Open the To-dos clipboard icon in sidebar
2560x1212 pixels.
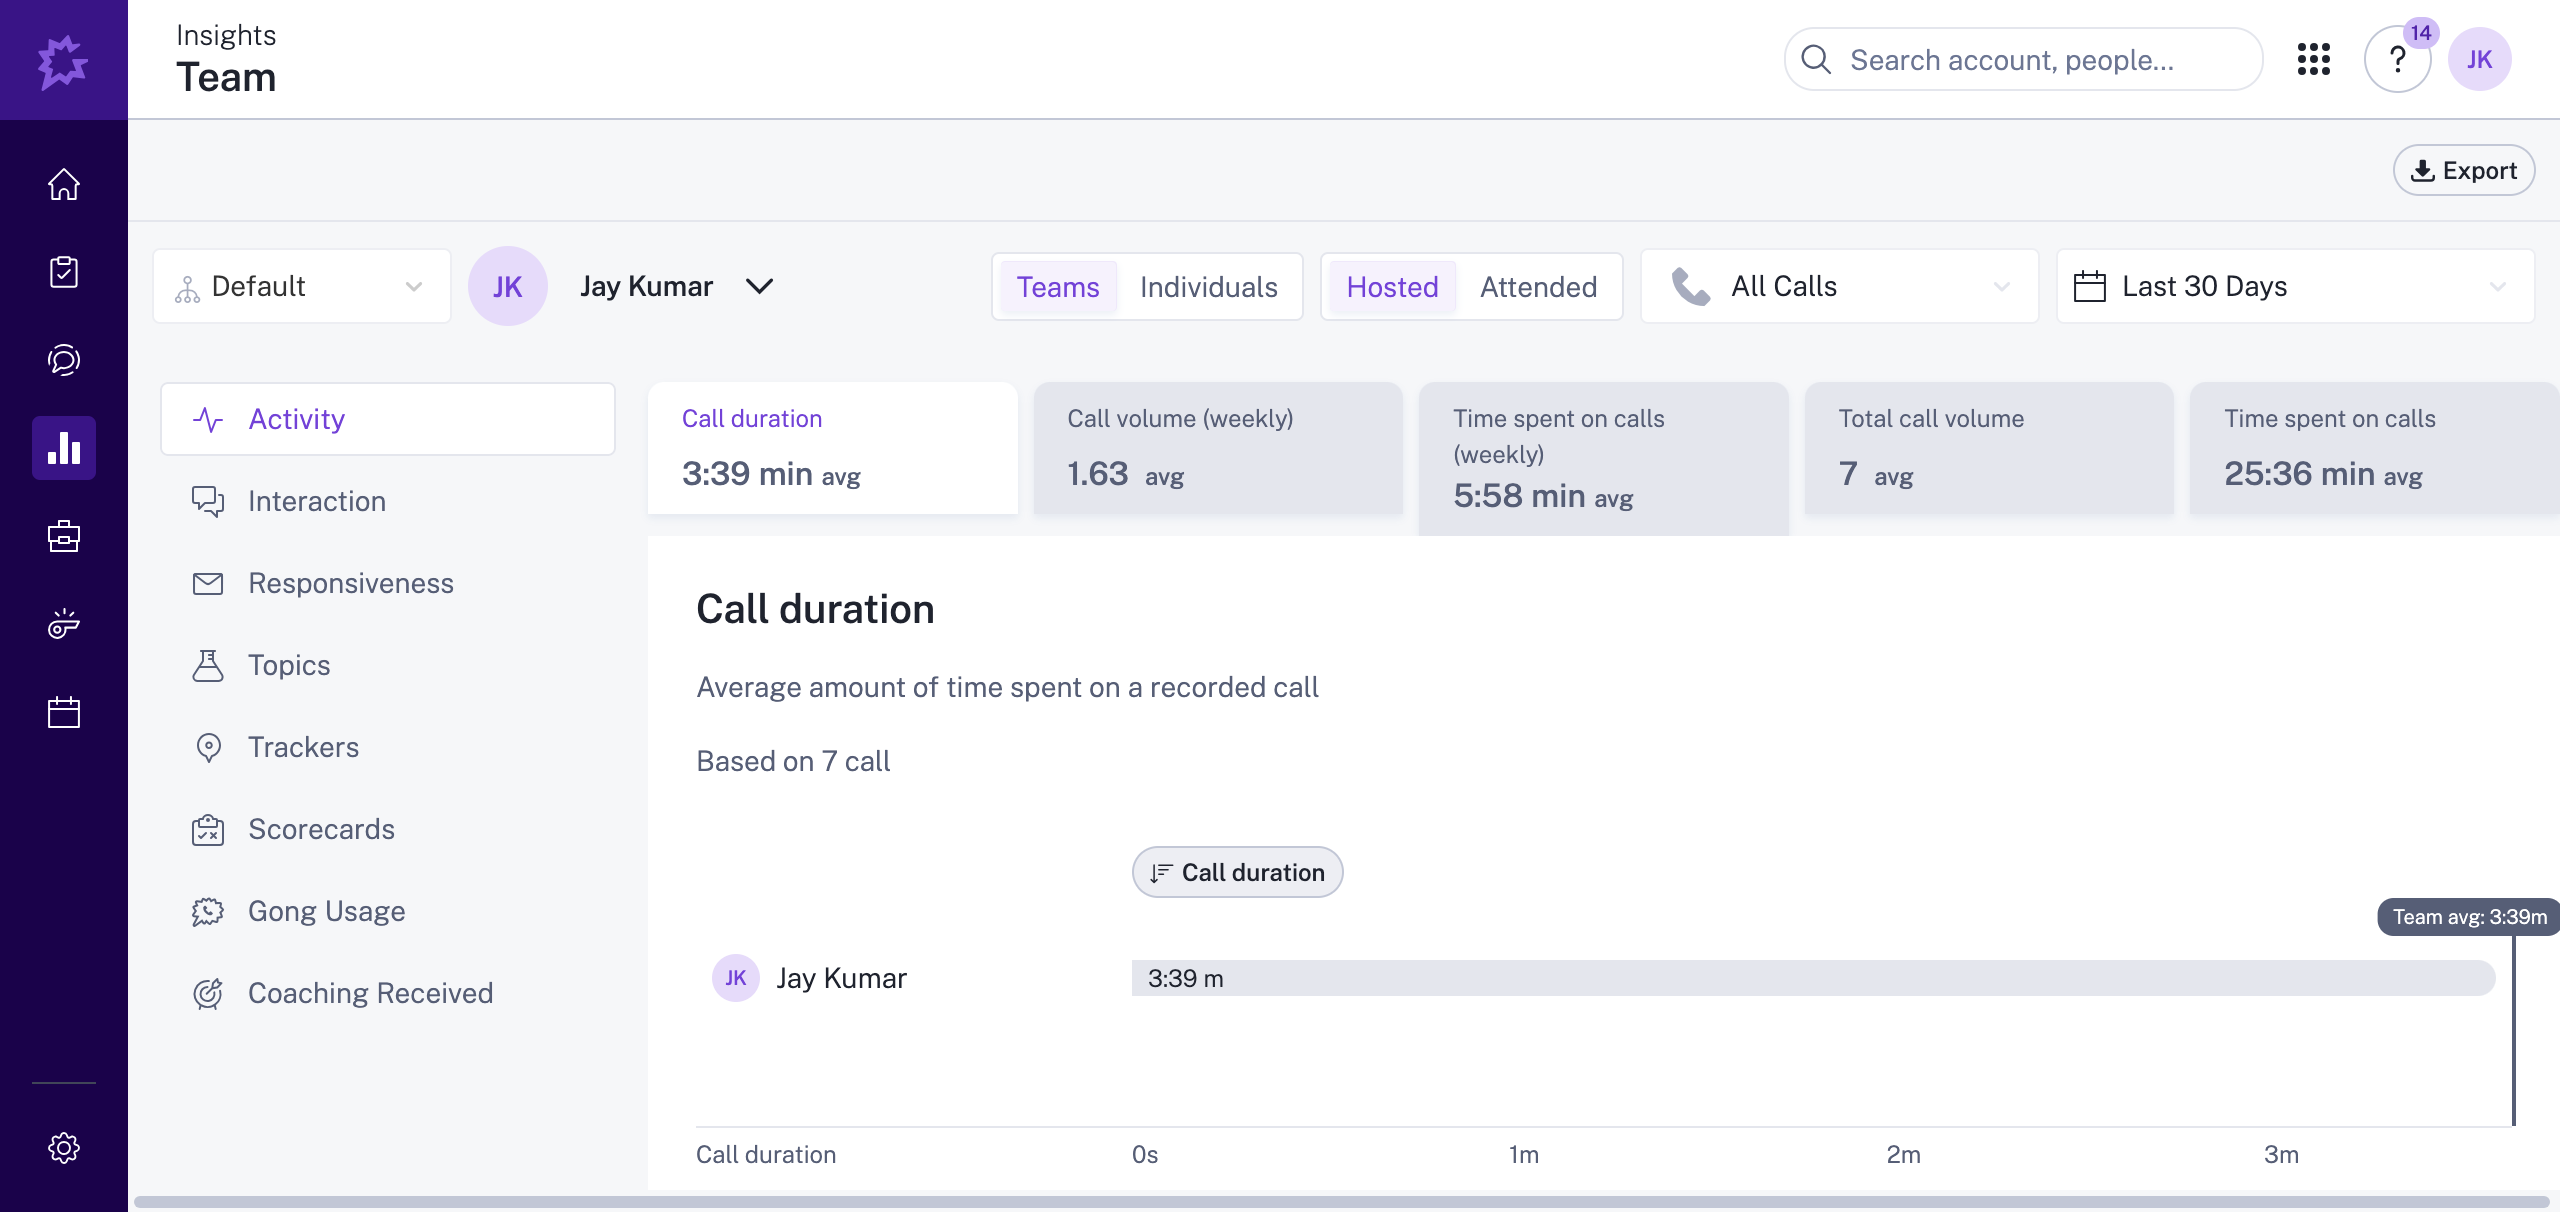[x=63, y=272]
